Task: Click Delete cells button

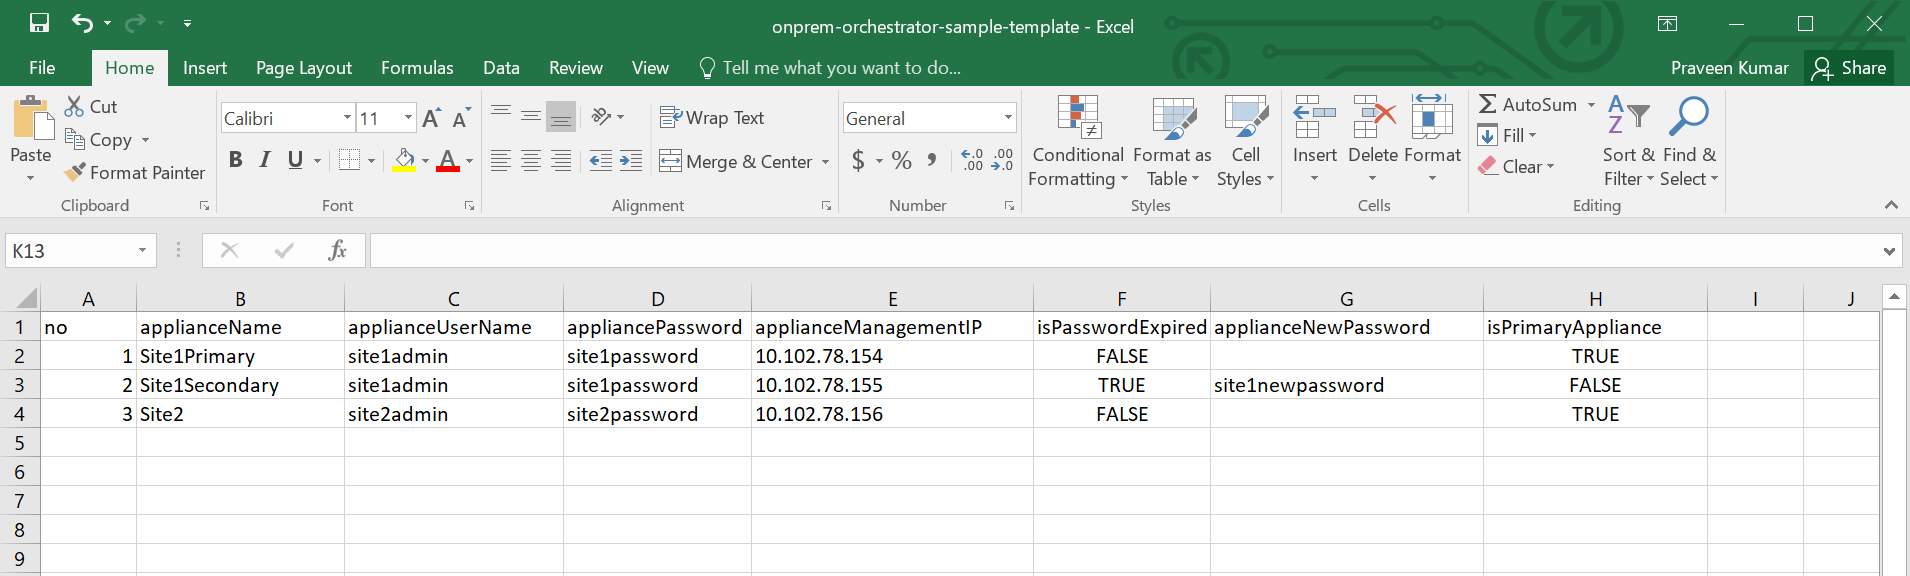Action: (x=1373, y=141)
